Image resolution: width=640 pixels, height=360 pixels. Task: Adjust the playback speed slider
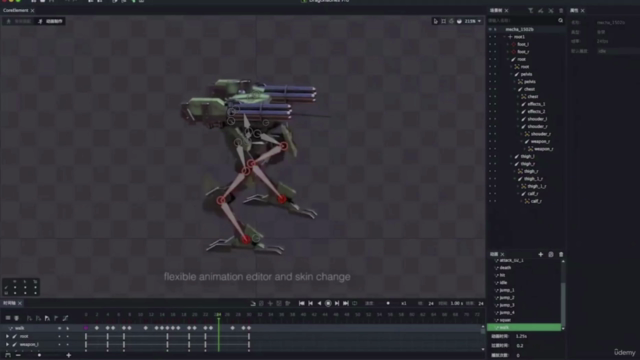pos(388,303)
